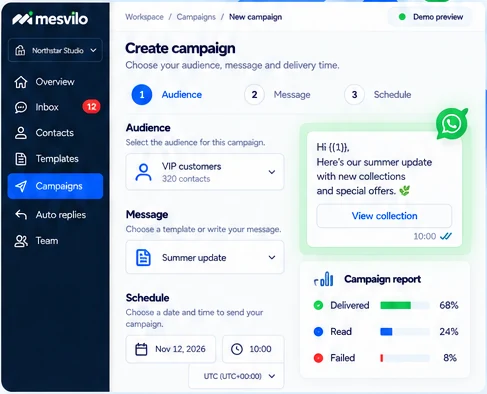Click the WhatsApp icon on preview
The image size is (487, 394).
tap(452, 124)
